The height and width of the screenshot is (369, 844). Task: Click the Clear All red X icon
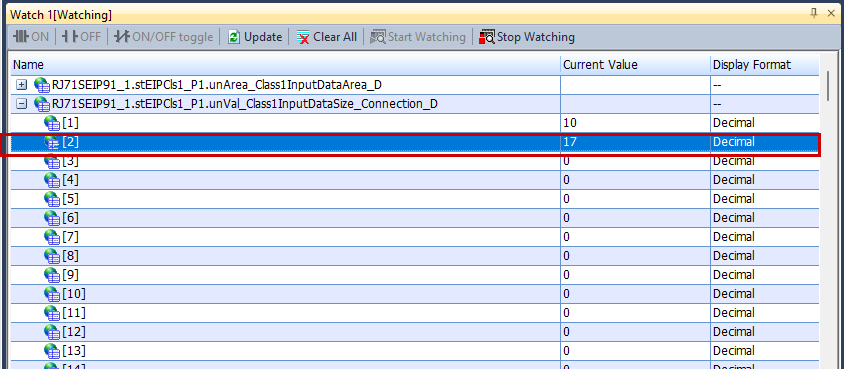coord(303,37)
